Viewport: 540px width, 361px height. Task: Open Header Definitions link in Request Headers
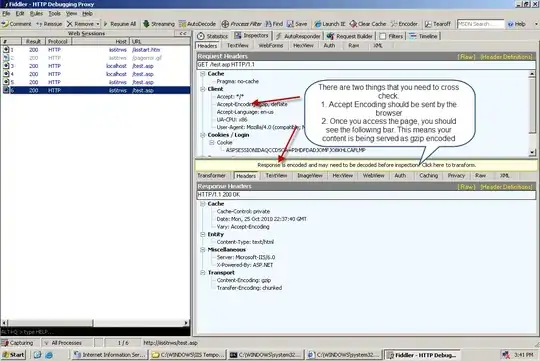pos(506,56)
